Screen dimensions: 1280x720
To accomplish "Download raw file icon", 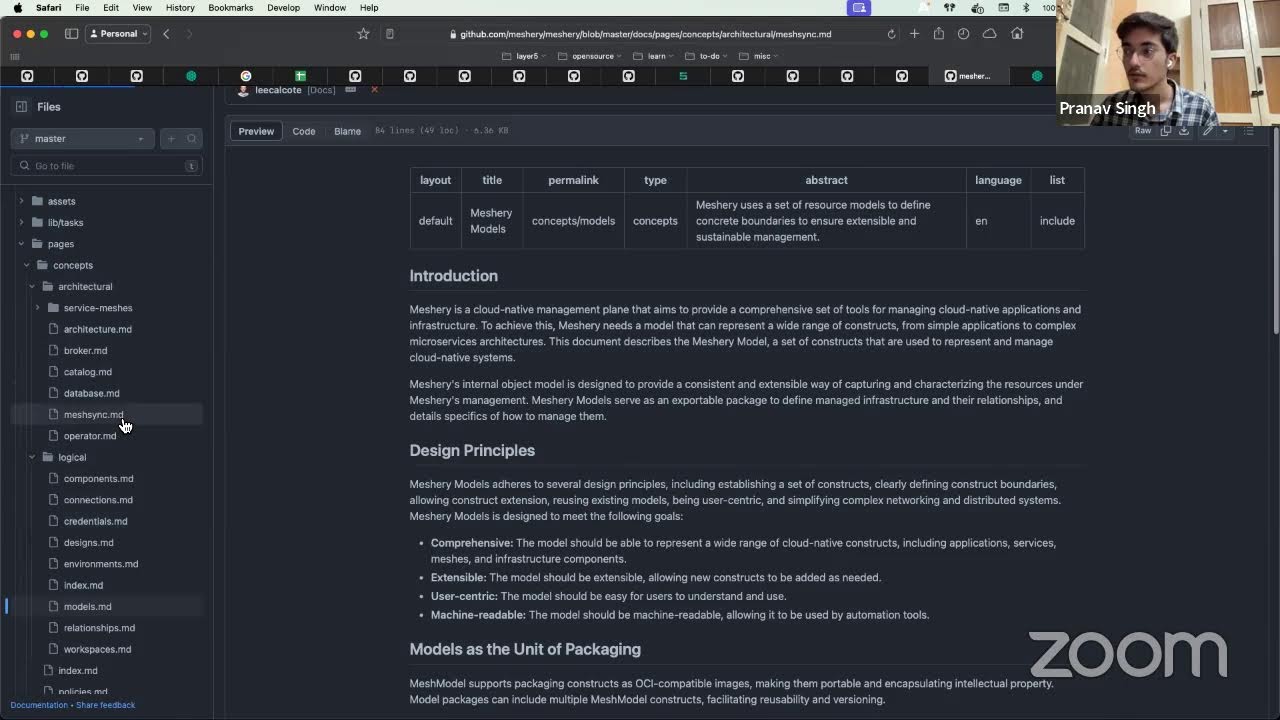I will (1184, 131).
